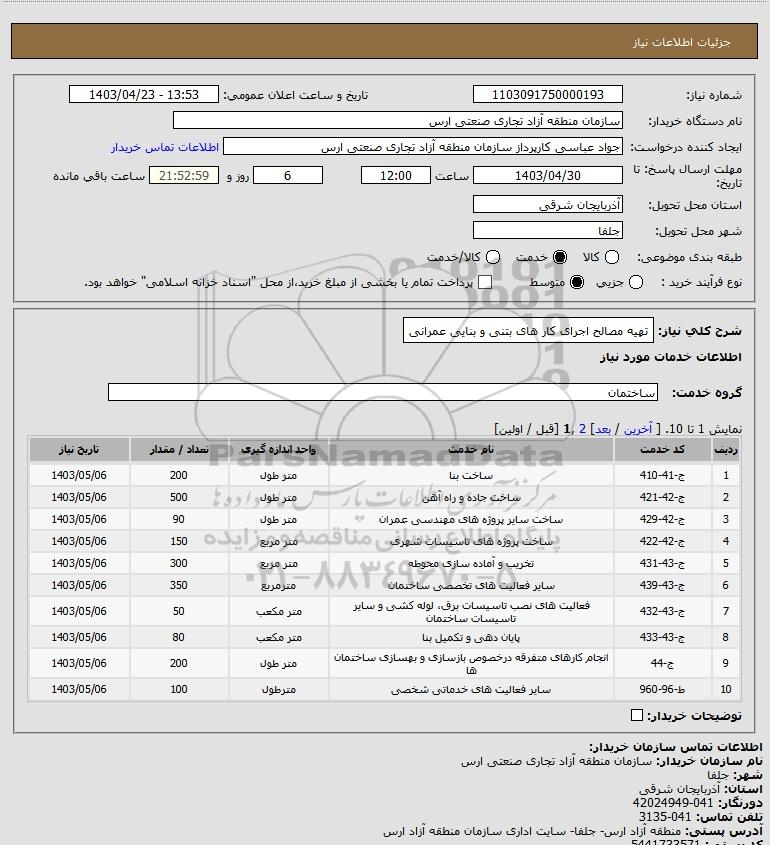Click the fax number 42024949-041
Screen dimensions: 770x845
pyautogui.click(x=672, y=803)
